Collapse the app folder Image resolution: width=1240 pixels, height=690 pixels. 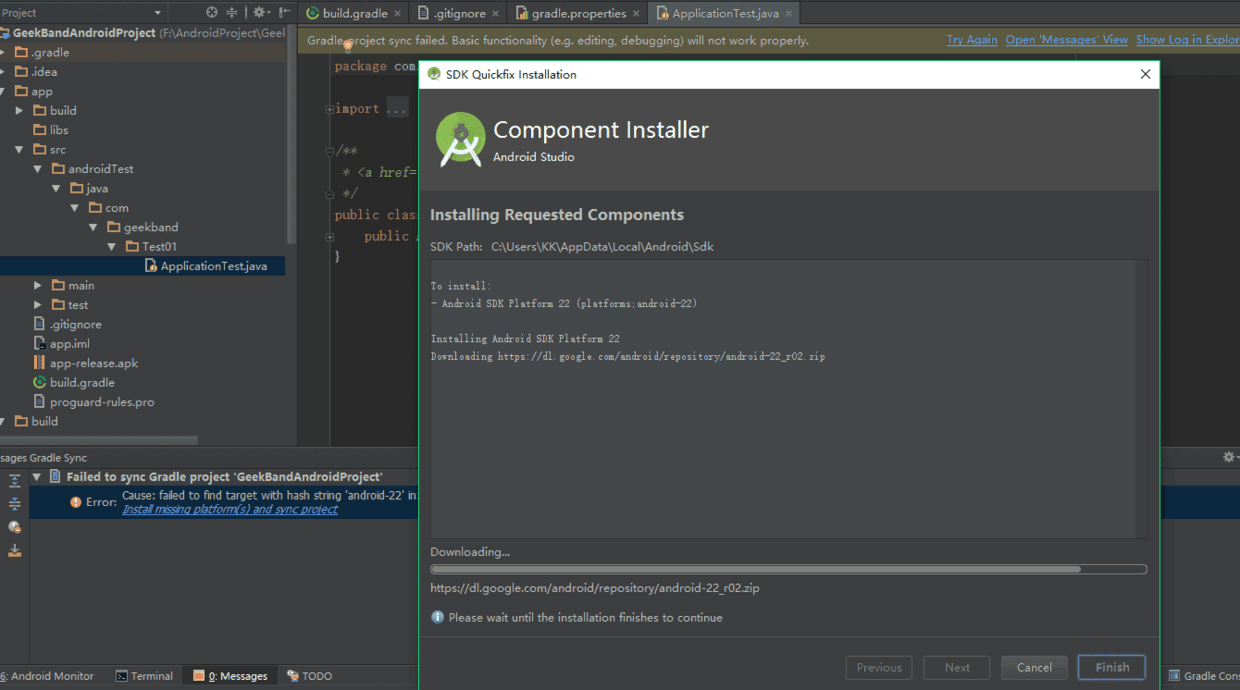[3, 91]
